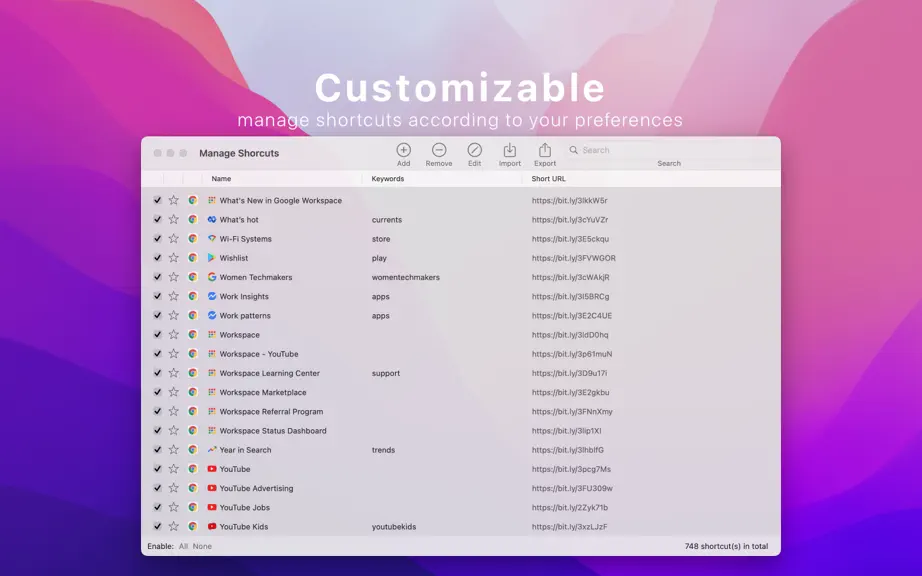Star the YouTube Jobs shortcut

(x=173, y=507)
